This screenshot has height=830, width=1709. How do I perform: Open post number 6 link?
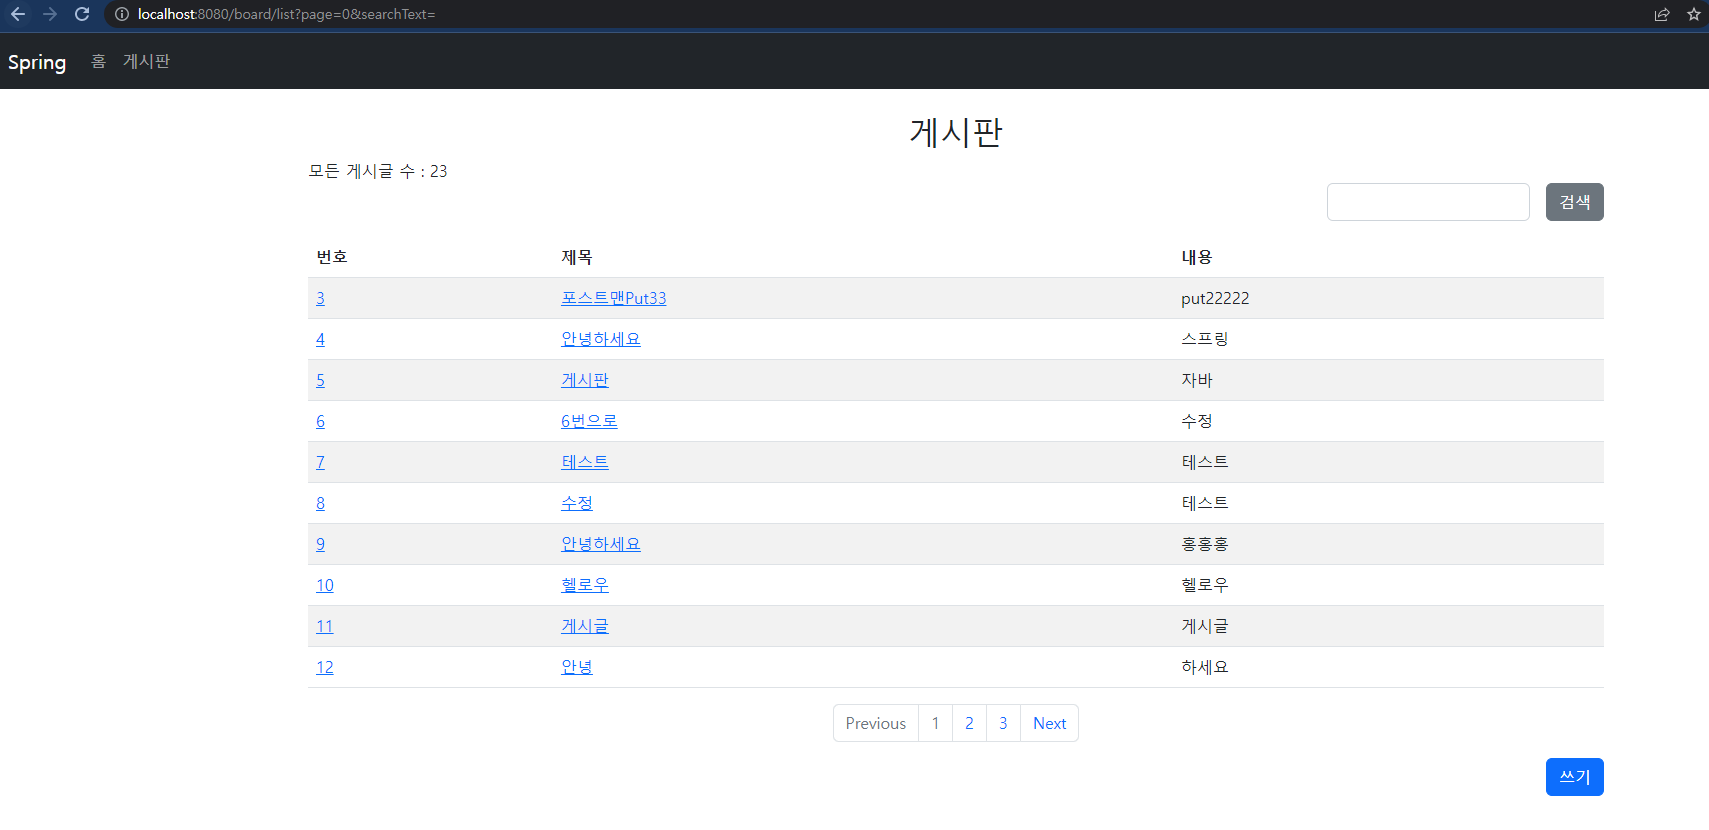[320, 421]
